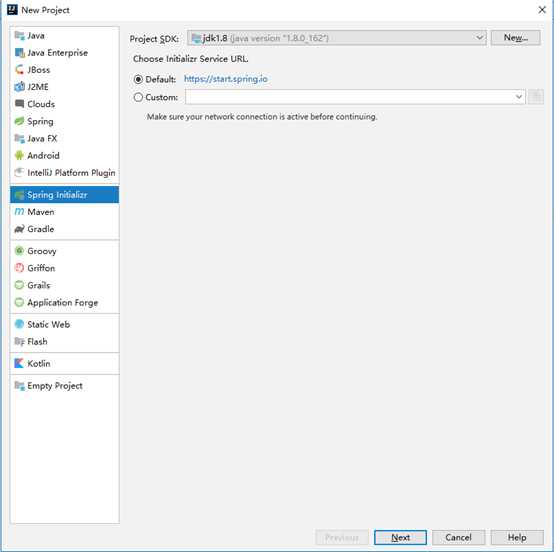This screenshot has height=552, width=554.
Task: Click the New... SDK button
Action: (x=515, y=37)
